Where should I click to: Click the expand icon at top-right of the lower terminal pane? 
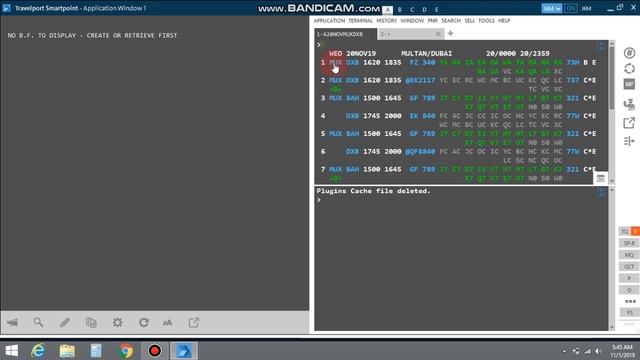601,192
